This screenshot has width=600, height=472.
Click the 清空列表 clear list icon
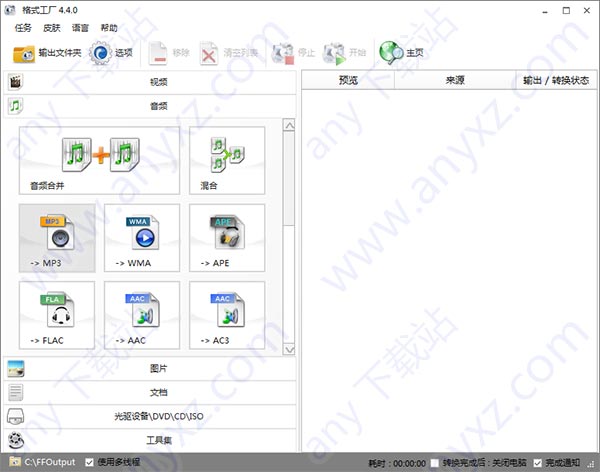[x=209, y=53]
